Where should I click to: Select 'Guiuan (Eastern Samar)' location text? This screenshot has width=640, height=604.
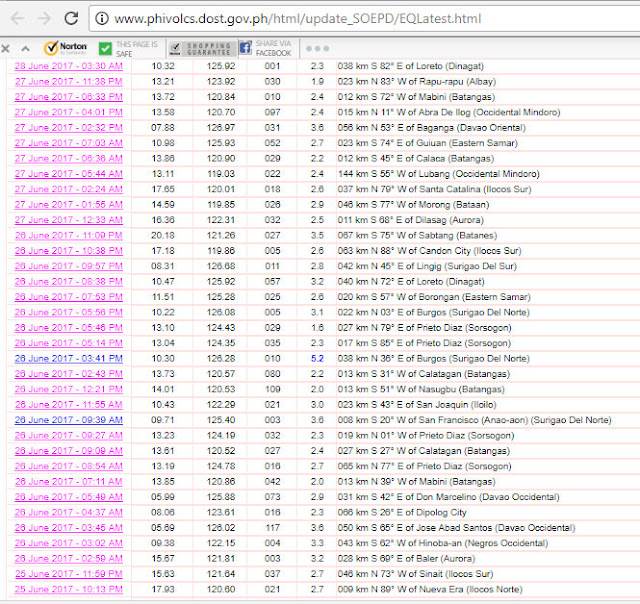coord(467,143)
